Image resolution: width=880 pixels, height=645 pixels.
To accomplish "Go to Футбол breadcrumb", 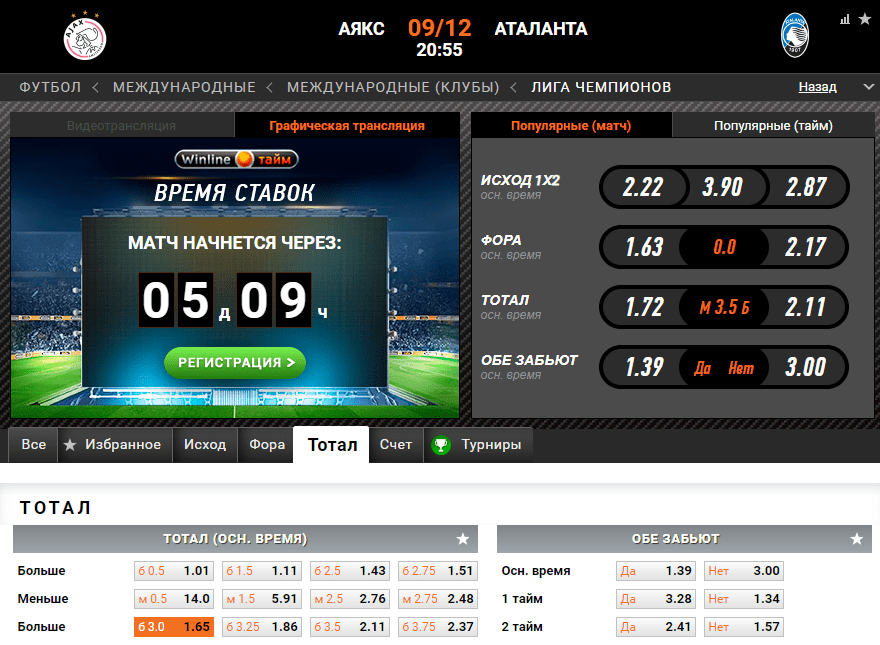I will point(50,87).
